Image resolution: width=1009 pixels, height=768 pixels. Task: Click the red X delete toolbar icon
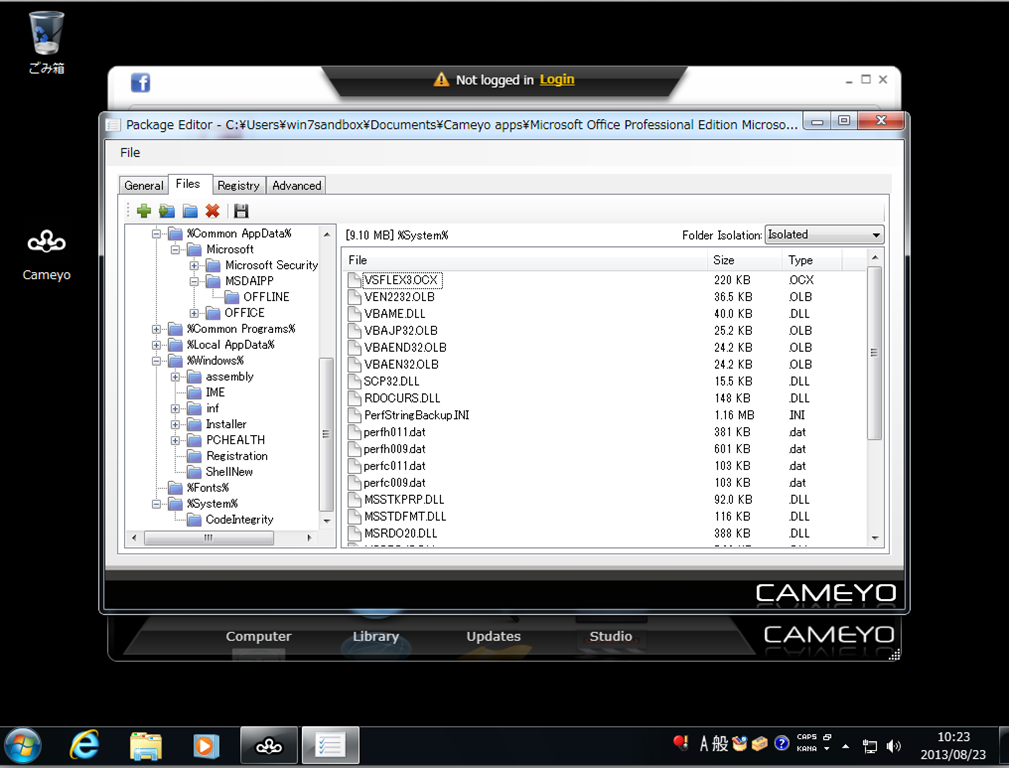click(x=212, y=211)
